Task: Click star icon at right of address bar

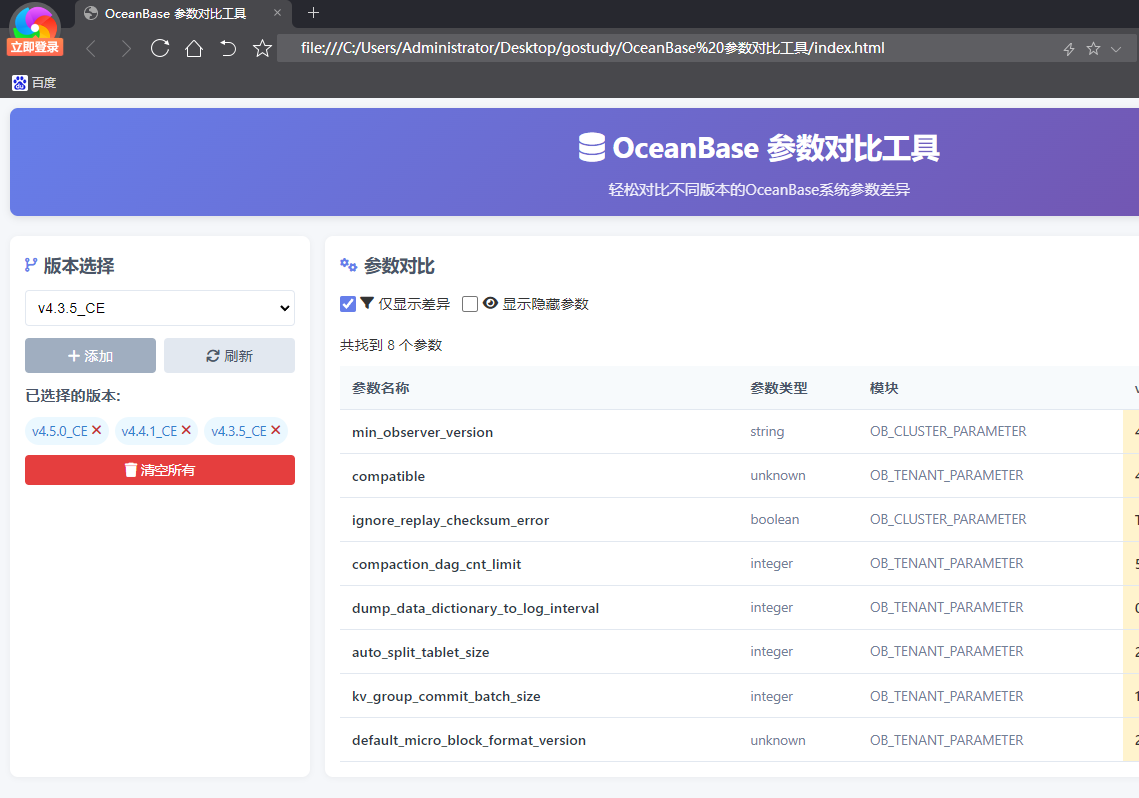Action: click(x=1093, y=49)
